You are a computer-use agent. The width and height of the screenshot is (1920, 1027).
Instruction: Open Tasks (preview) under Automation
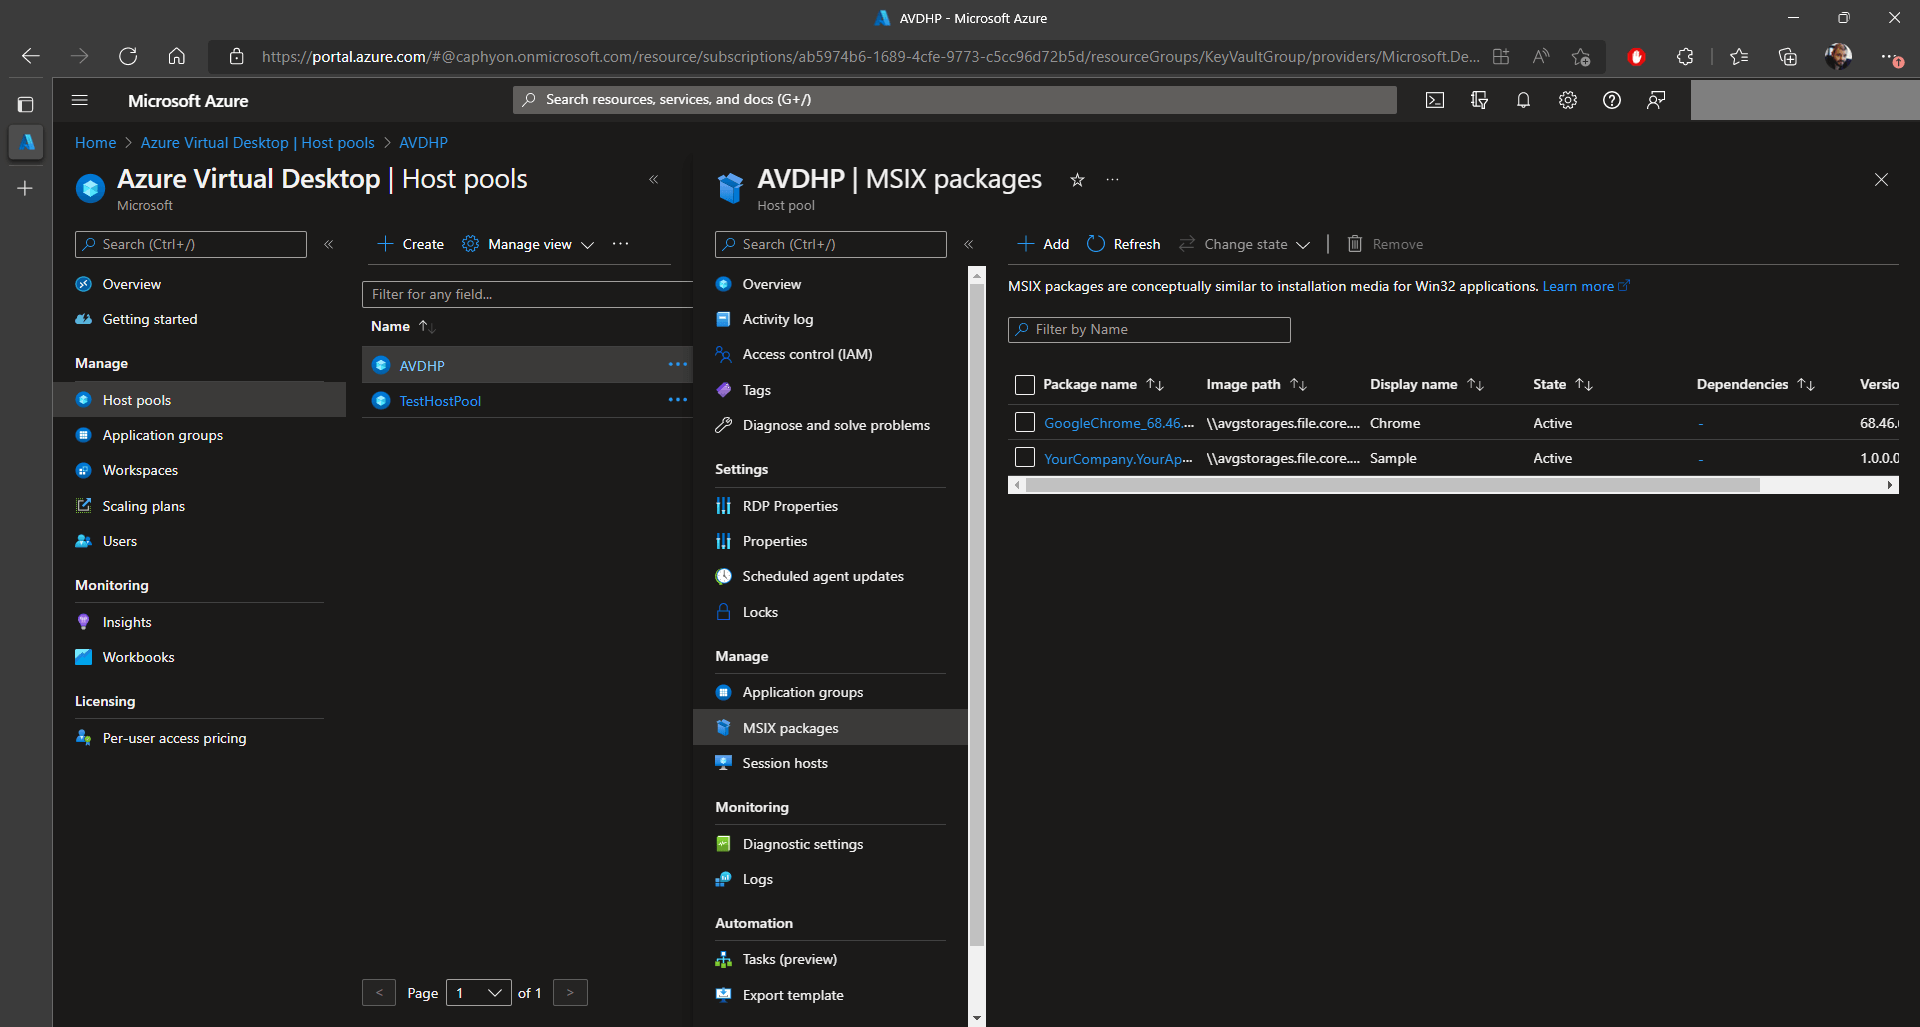(x=789, y=959)
